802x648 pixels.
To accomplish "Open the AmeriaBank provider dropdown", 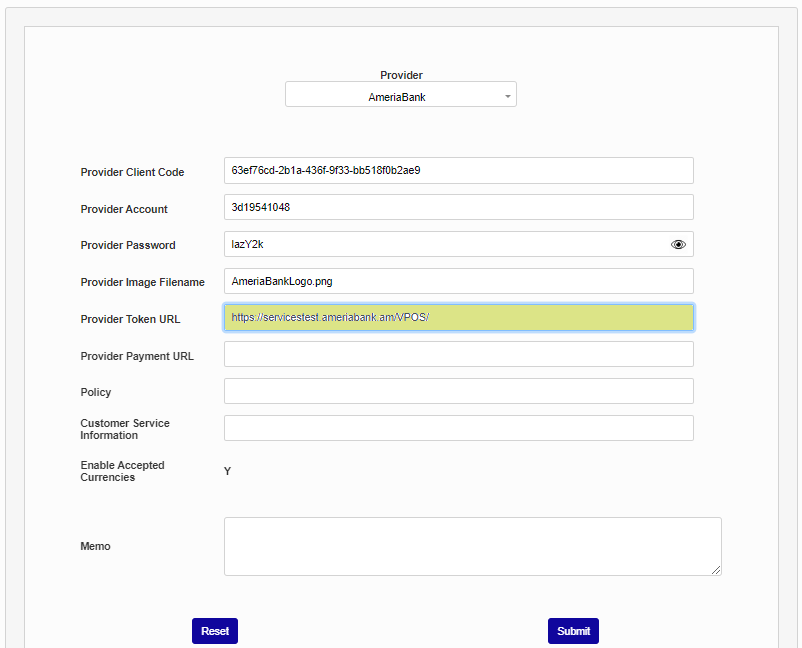I will point(400,95).
